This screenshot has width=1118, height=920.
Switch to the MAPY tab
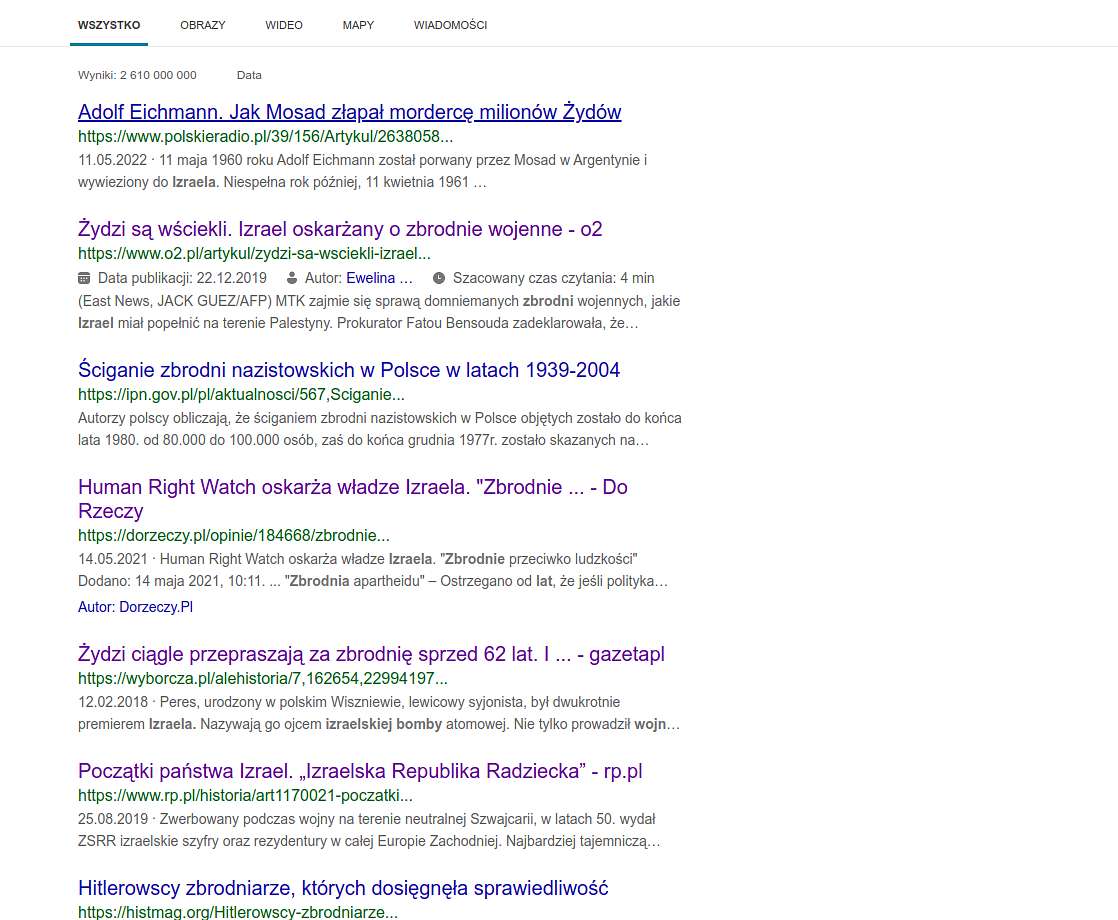point(358,25)
